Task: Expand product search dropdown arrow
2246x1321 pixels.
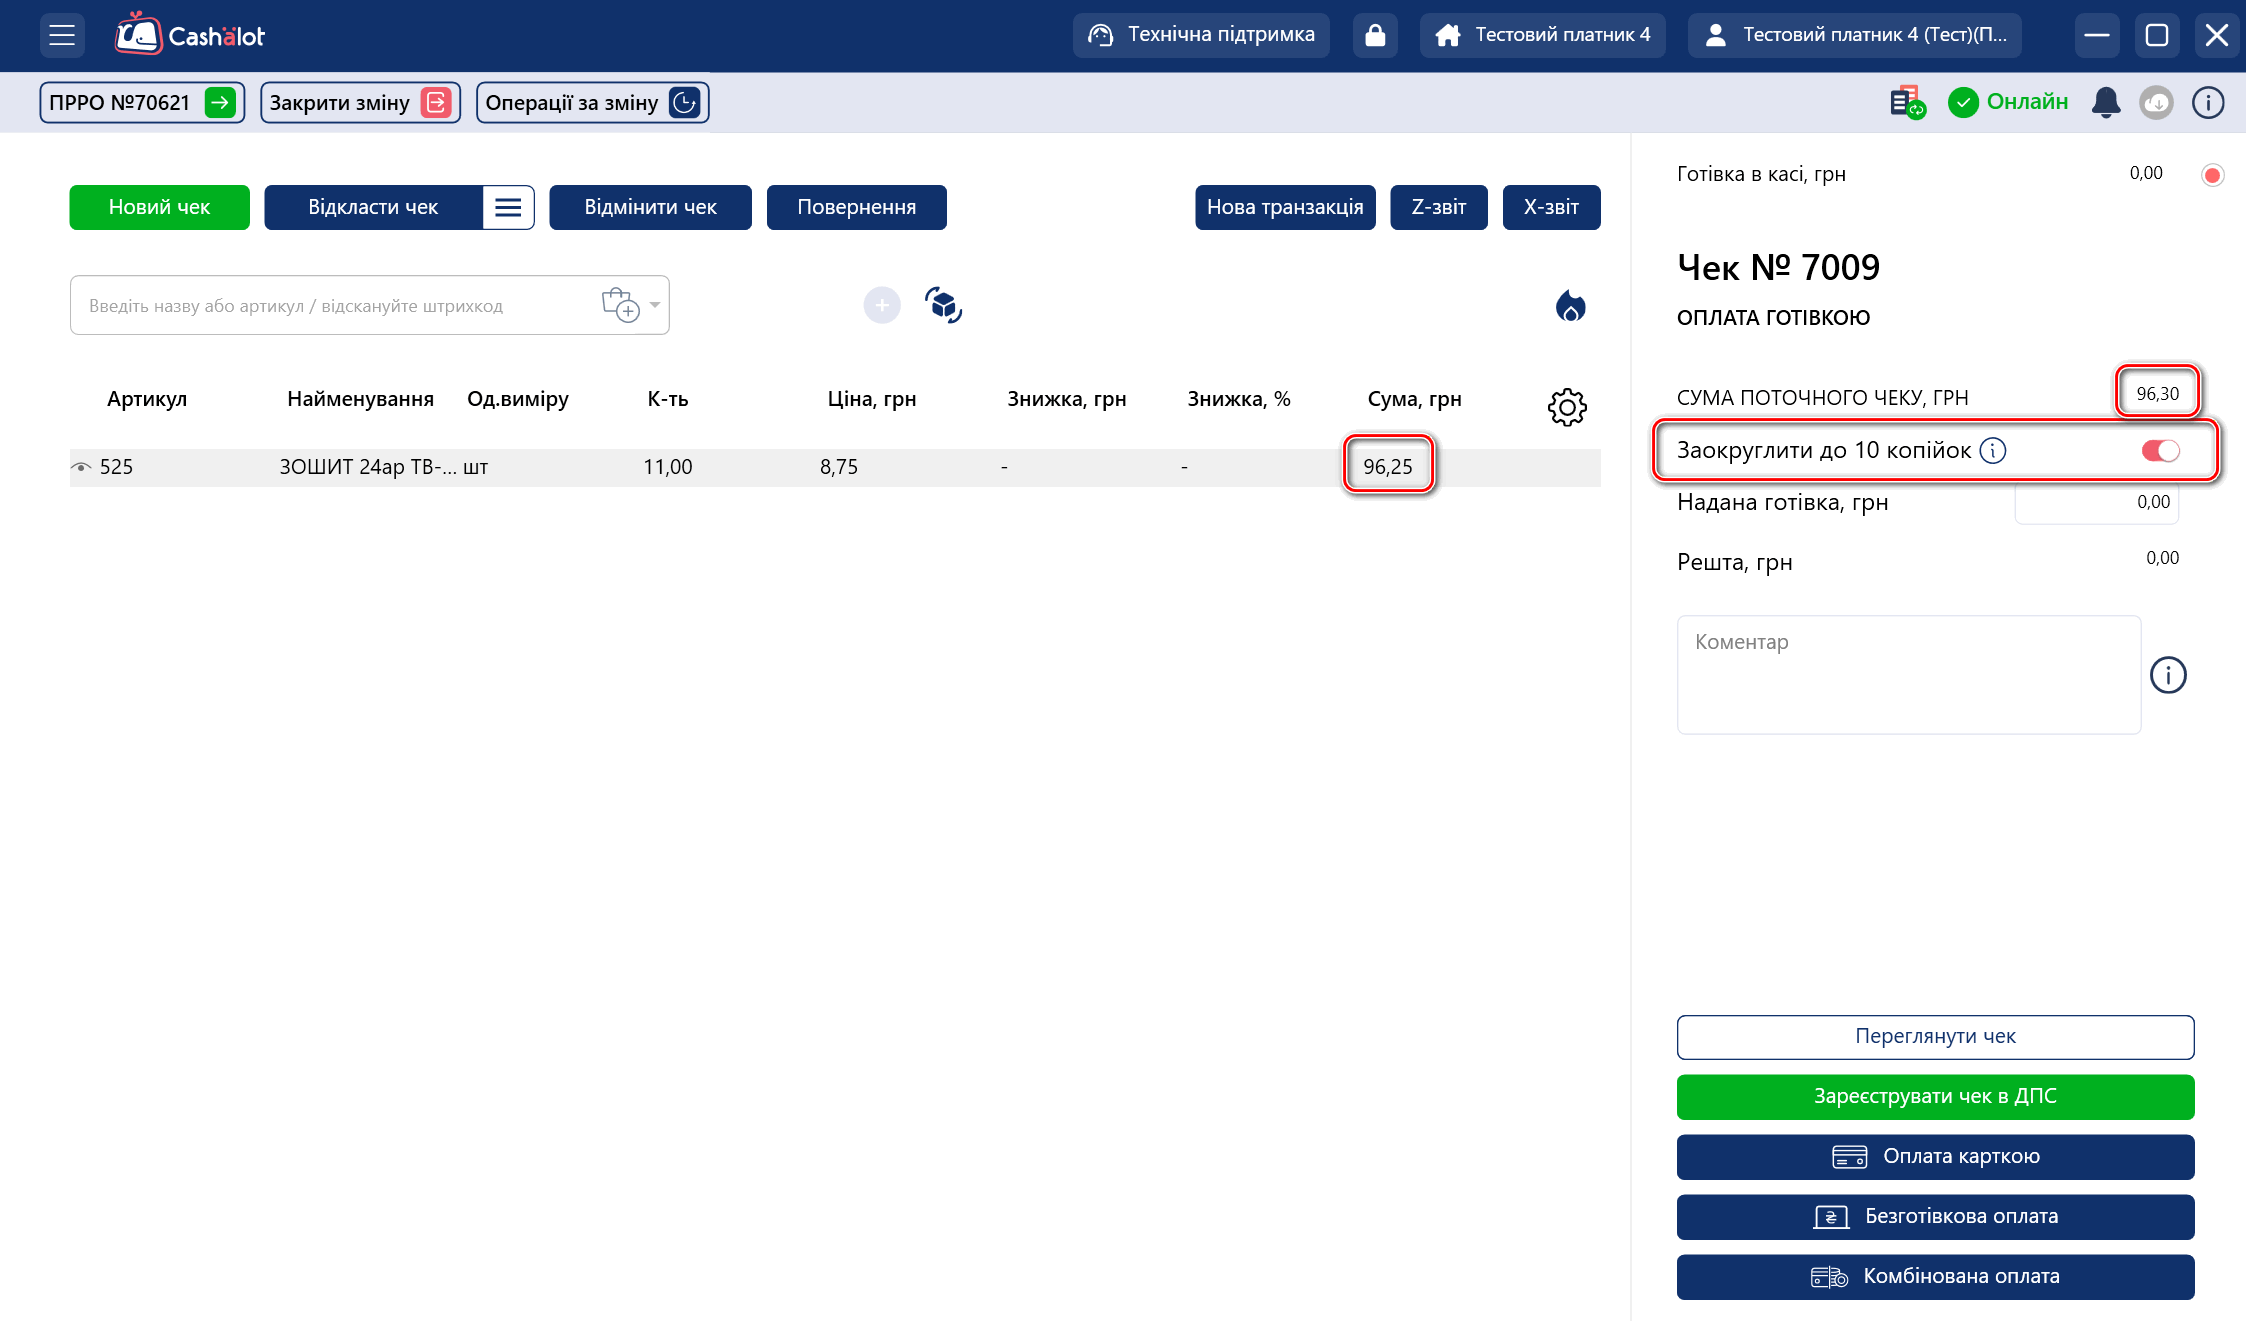Action: click(x=655, y=305)
